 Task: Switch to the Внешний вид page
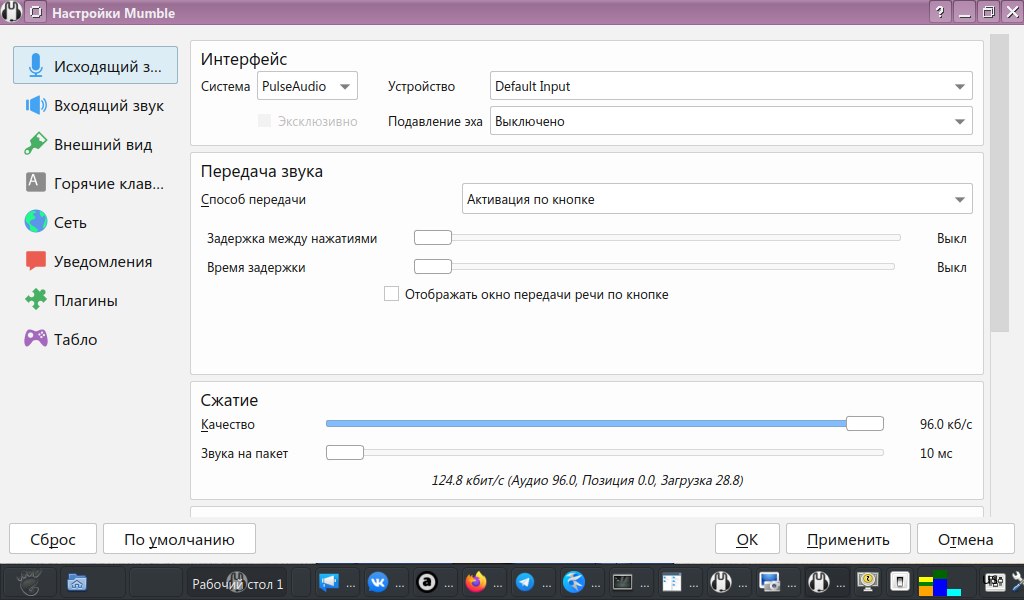click(95, 144)
